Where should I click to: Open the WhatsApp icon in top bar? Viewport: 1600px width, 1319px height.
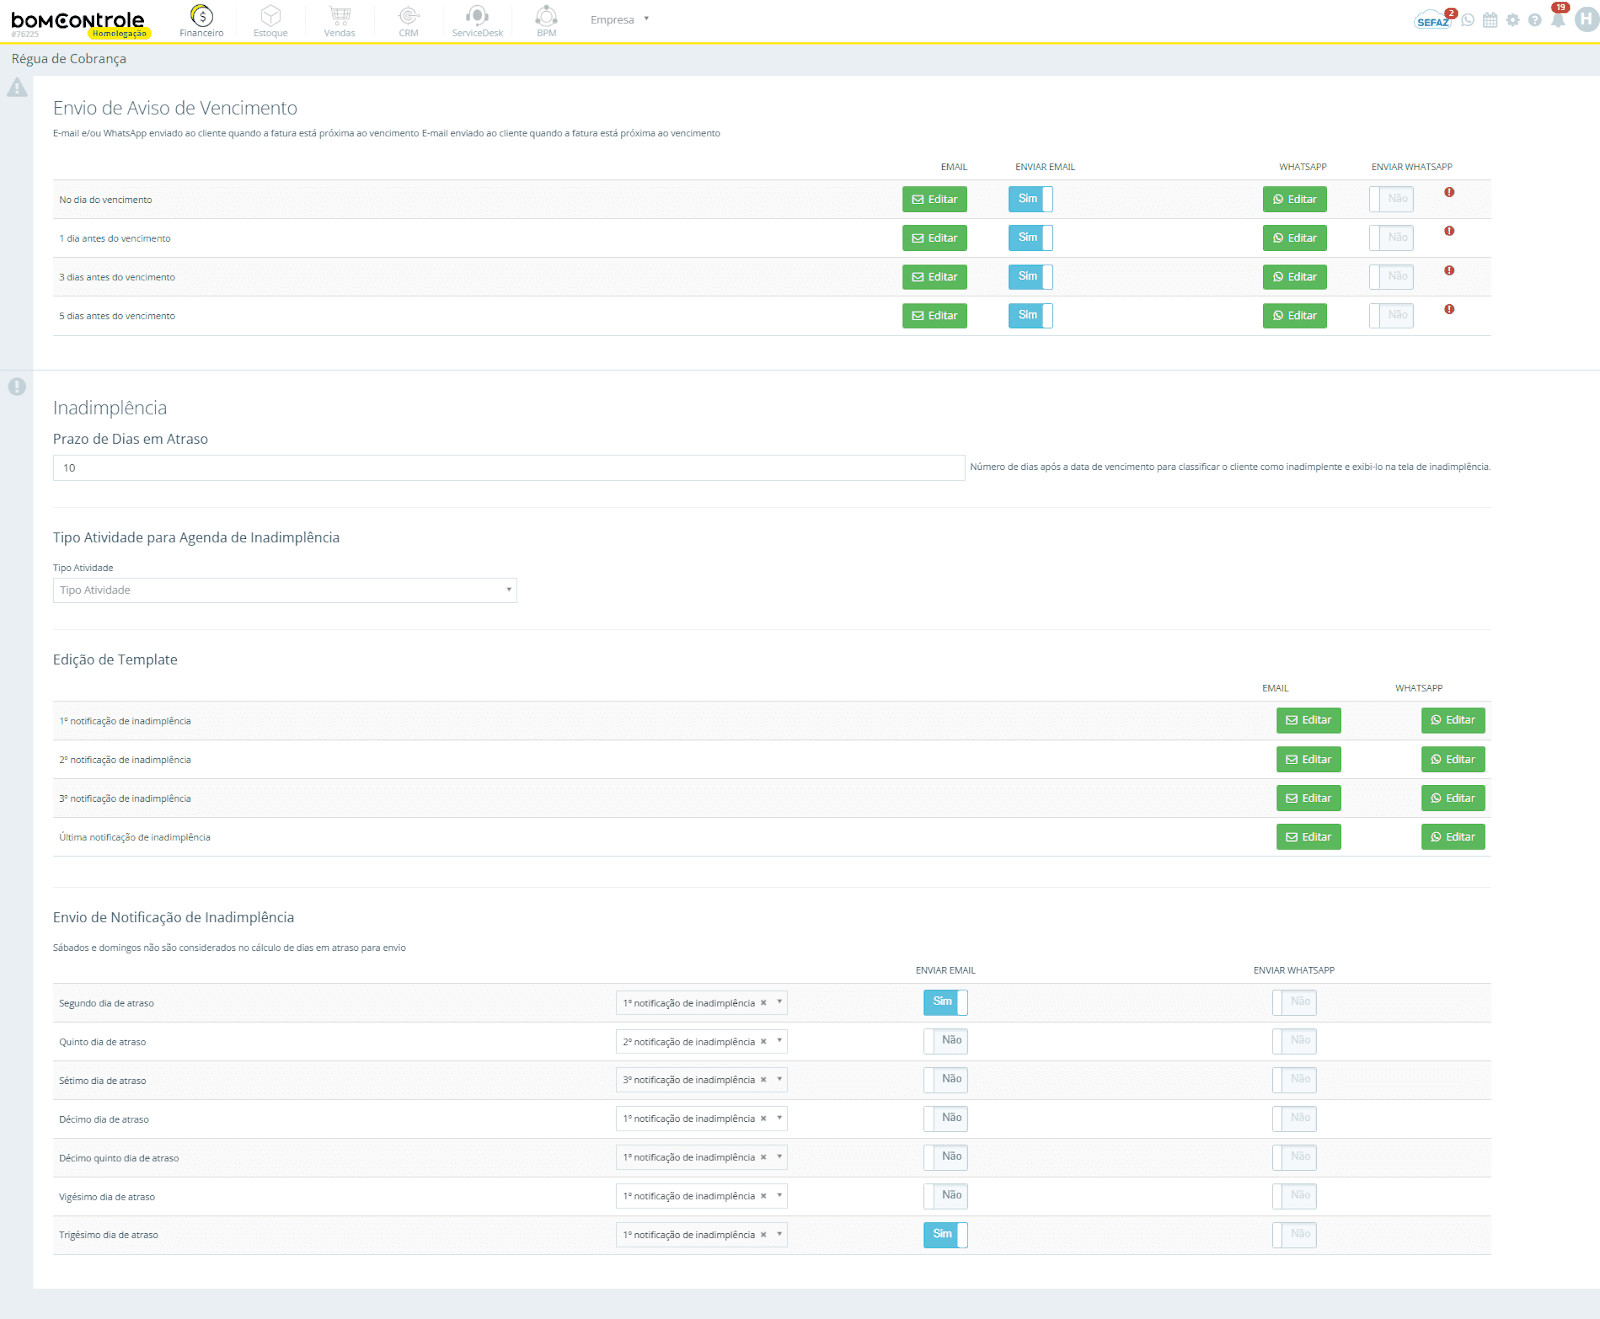[1468, 20]
